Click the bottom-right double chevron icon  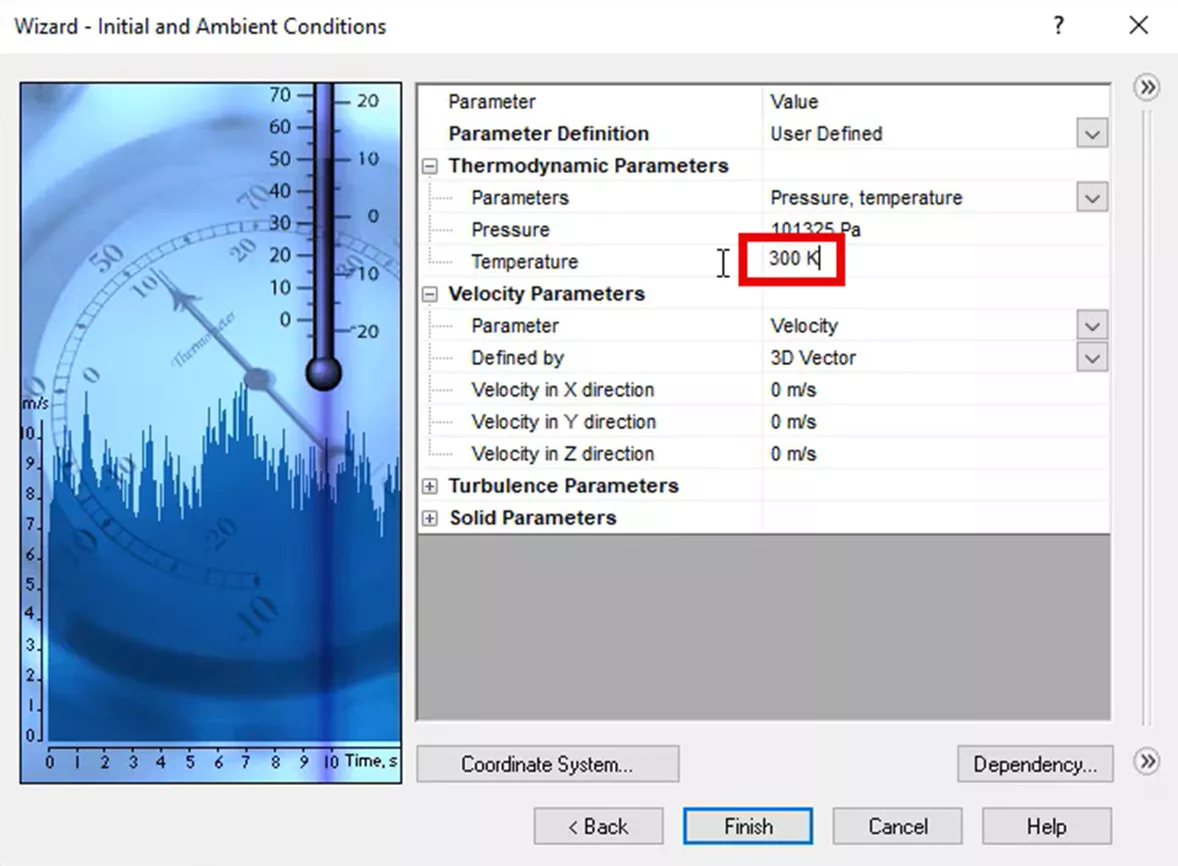pyautogui.click(x=1146, y=763)
